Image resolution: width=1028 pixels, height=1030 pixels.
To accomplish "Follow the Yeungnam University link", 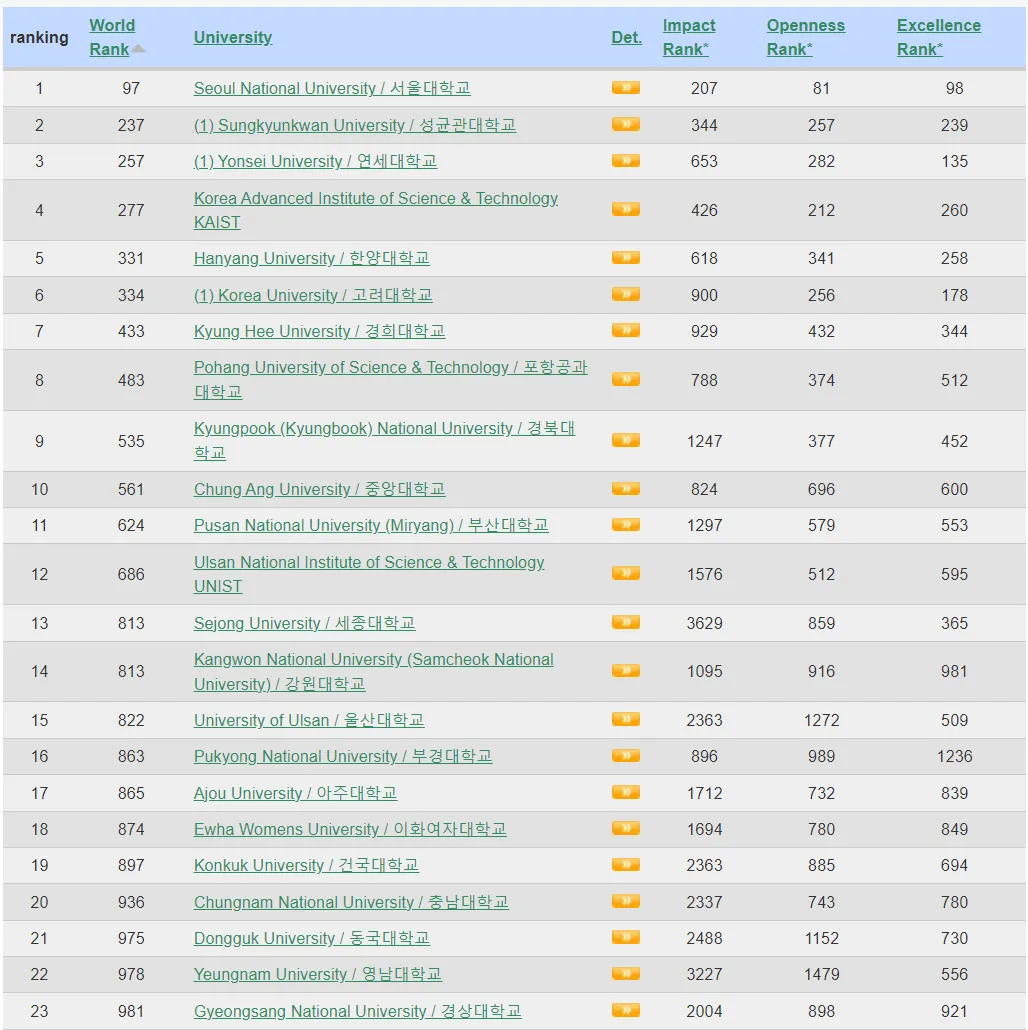I will click(x=318, y=974).
